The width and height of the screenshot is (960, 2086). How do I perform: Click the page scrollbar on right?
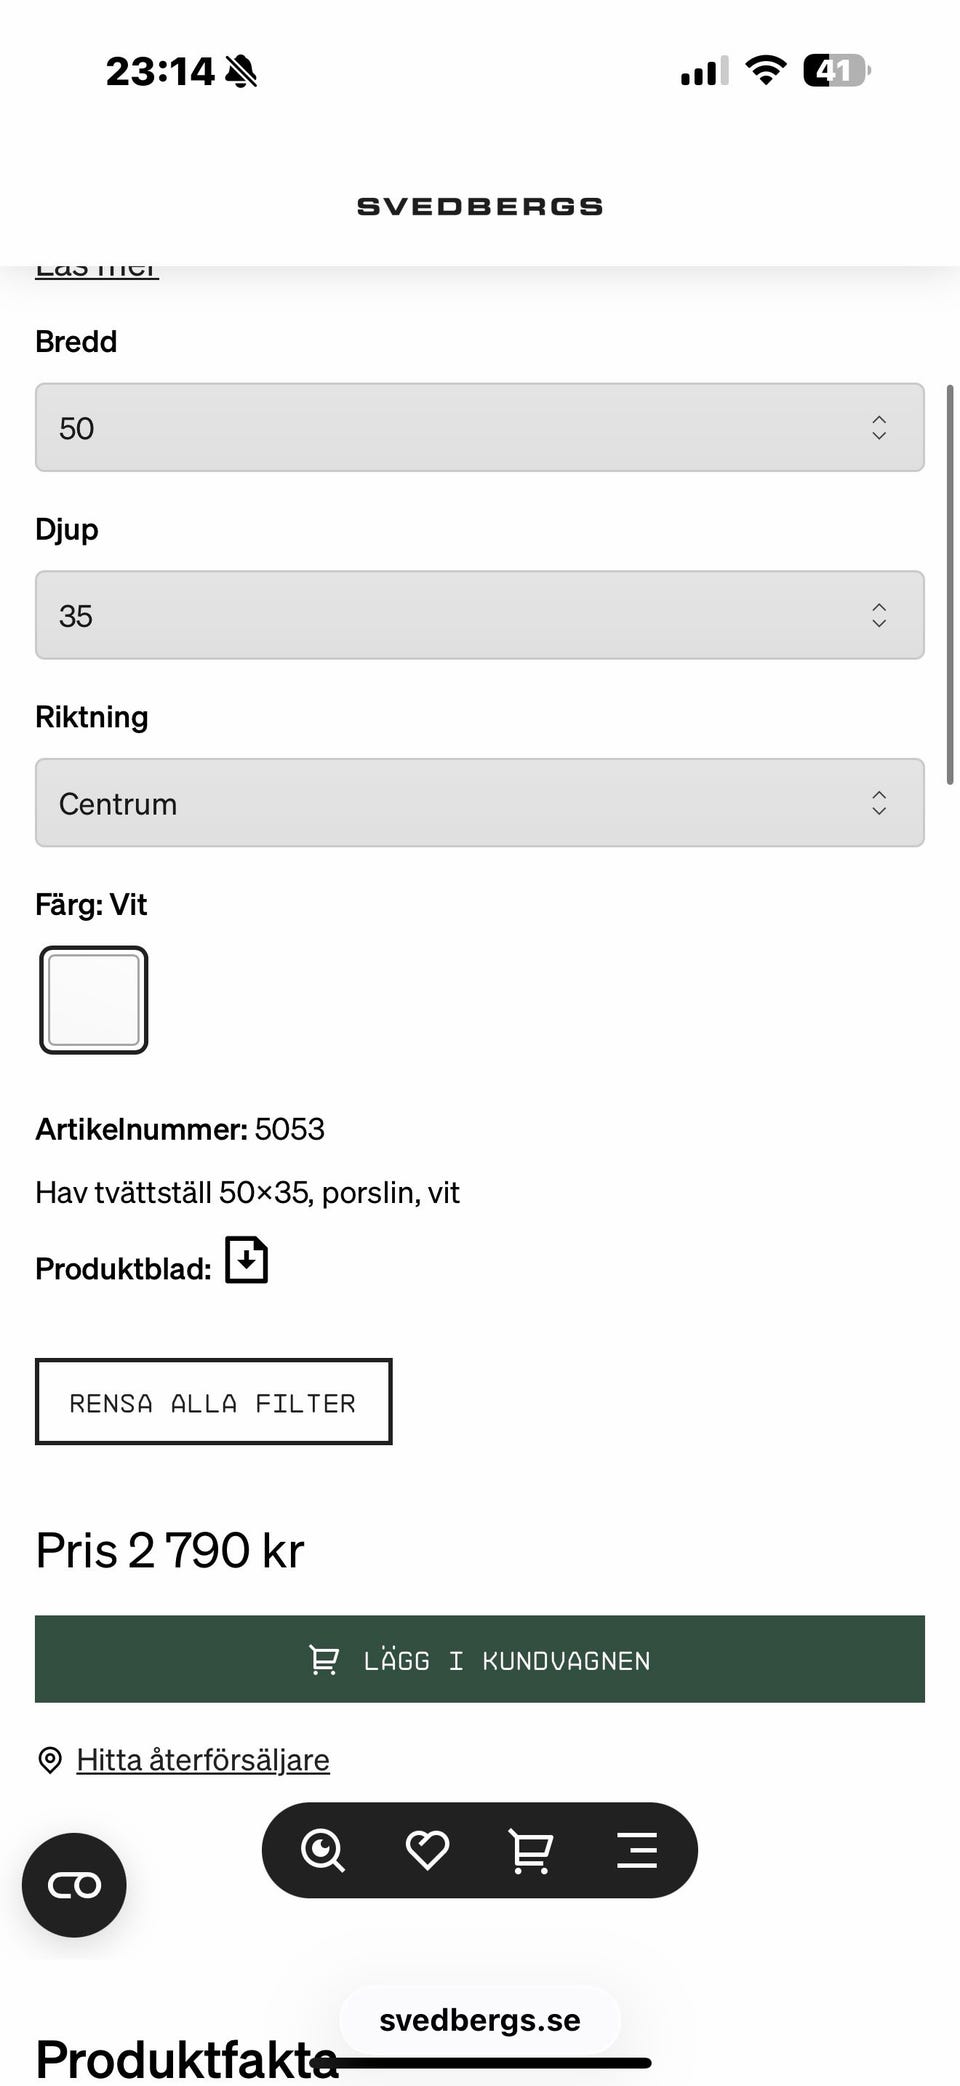(951, 584)
